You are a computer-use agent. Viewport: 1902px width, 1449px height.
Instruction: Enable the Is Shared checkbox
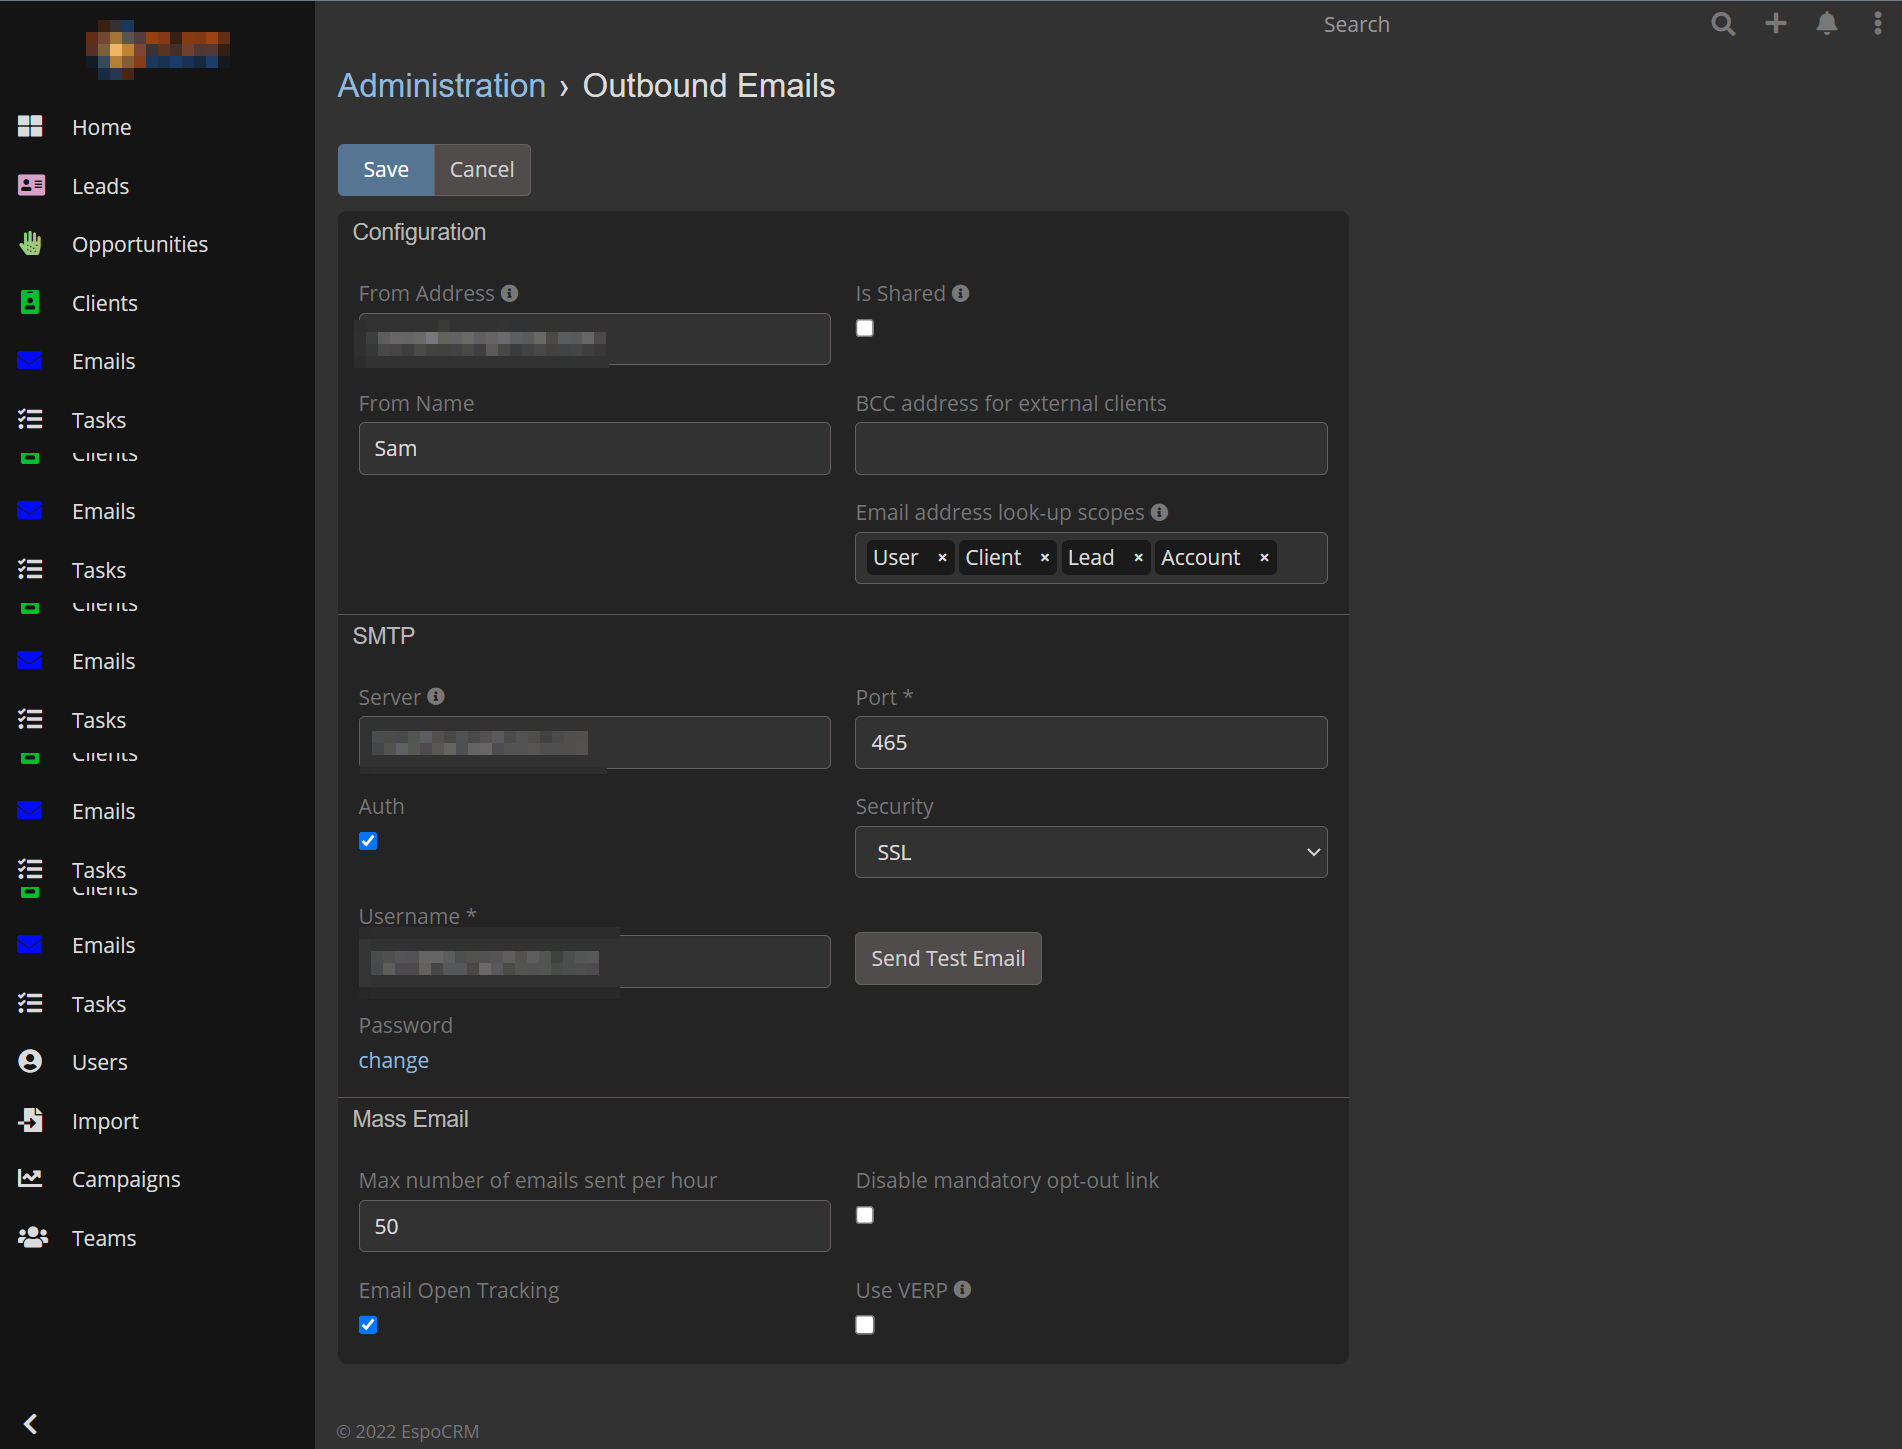pos(865,328)
